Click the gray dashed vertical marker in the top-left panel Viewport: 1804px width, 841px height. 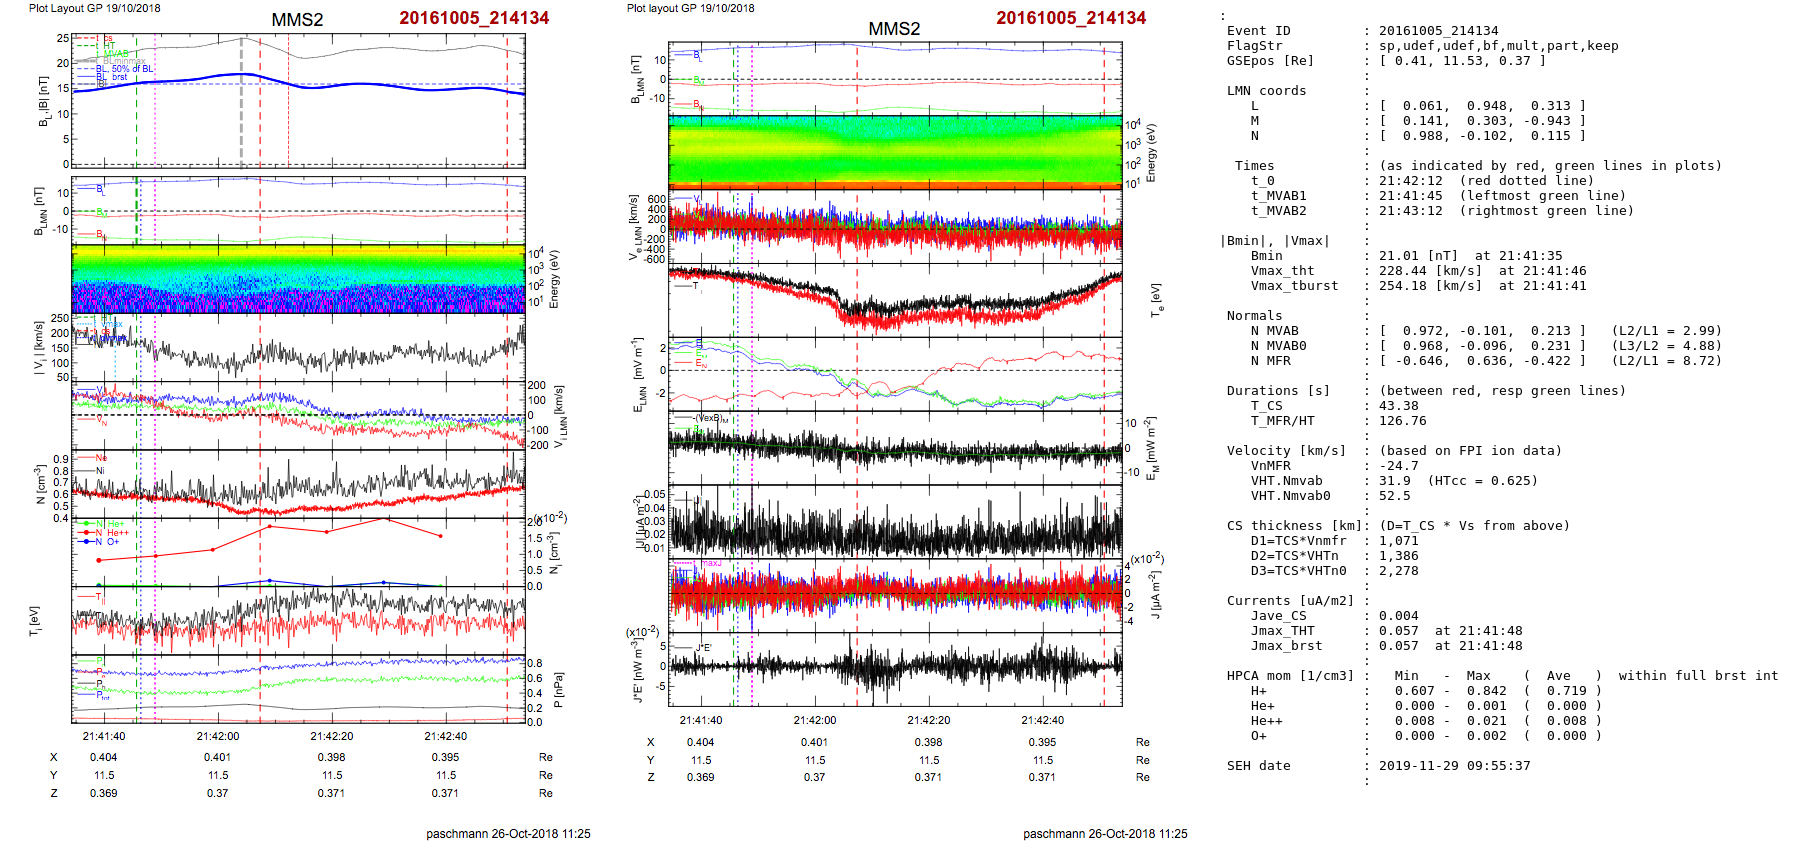coord(241,100)
